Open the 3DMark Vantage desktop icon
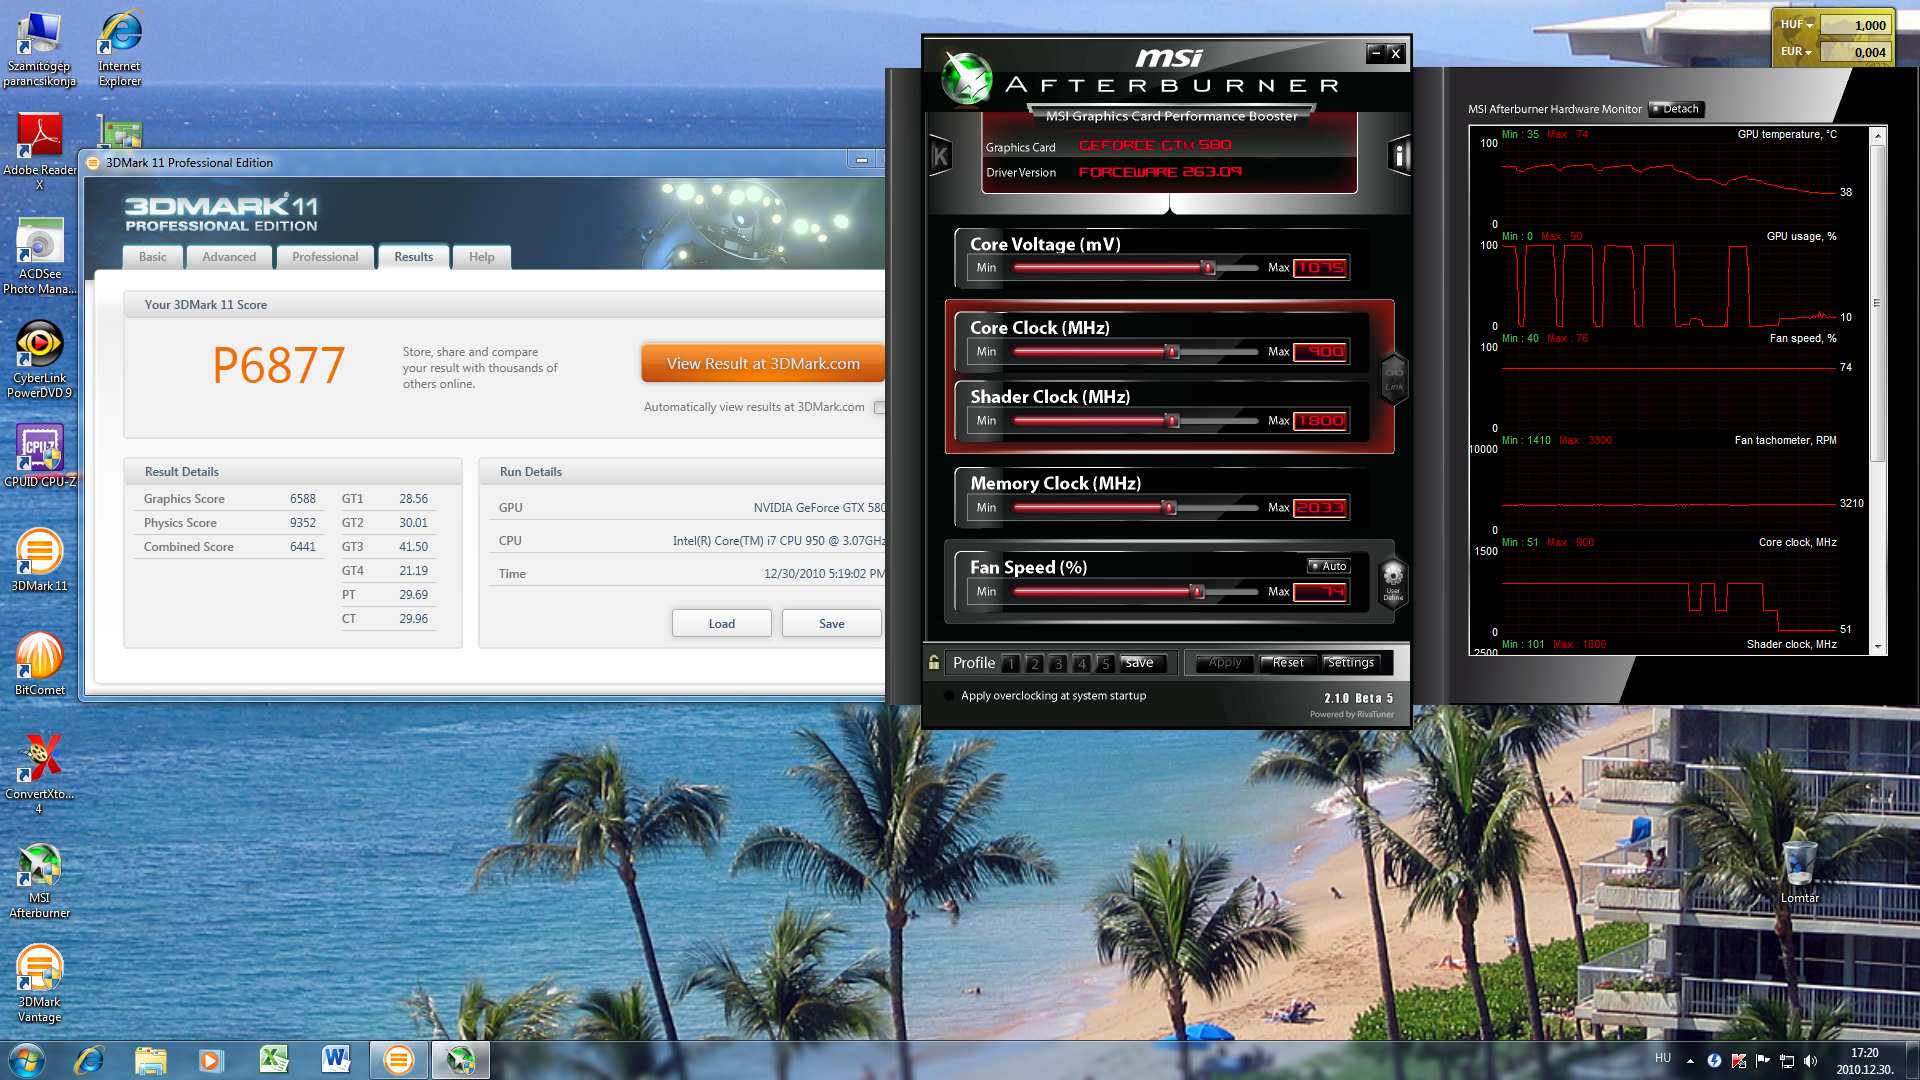This screenshot has width=1920, height=1080. [x=39, y=984]
